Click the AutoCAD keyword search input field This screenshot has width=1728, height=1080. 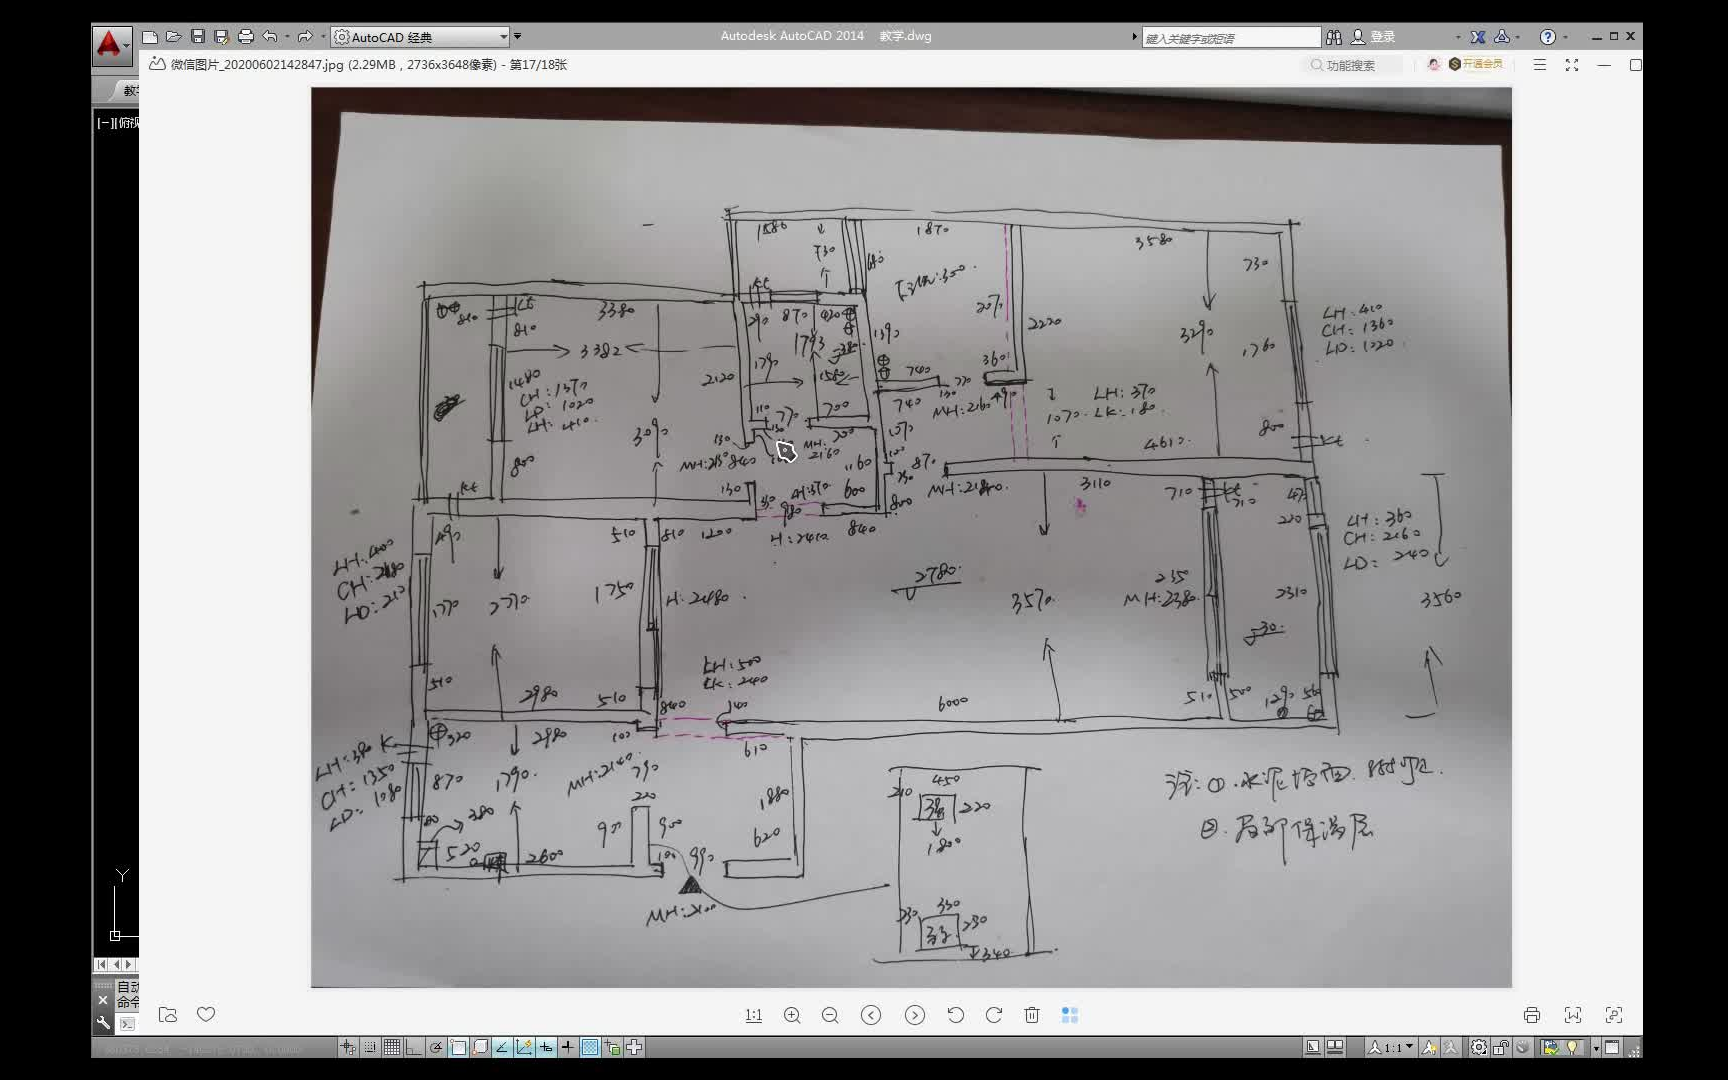1231,37
